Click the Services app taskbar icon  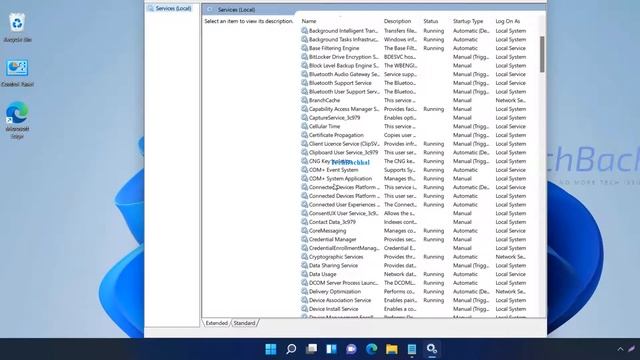[432, 349]
